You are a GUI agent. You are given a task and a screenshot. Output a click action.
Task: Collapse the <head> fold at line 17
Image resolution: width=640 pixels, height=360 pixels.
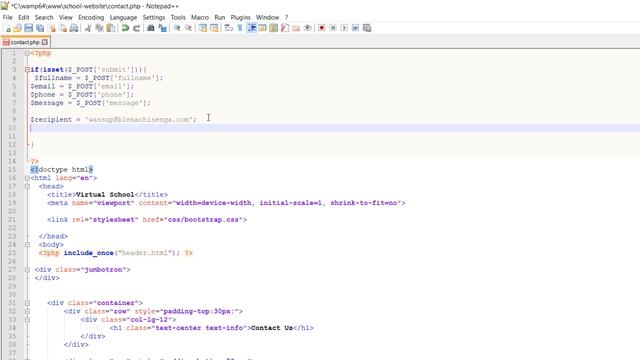tap(27, 187)
